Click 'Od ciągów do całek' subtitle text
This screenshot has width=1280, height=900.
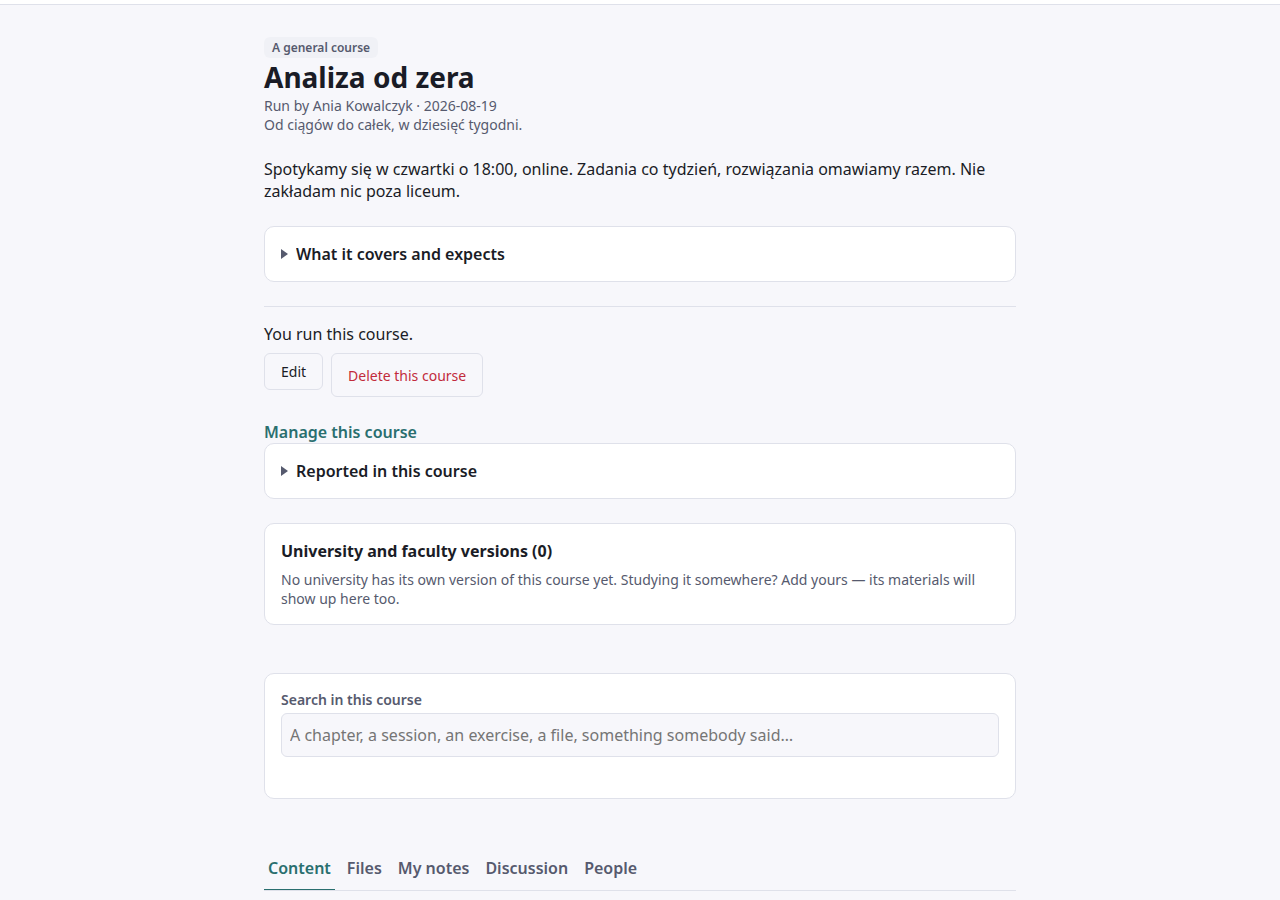point(393,125)
